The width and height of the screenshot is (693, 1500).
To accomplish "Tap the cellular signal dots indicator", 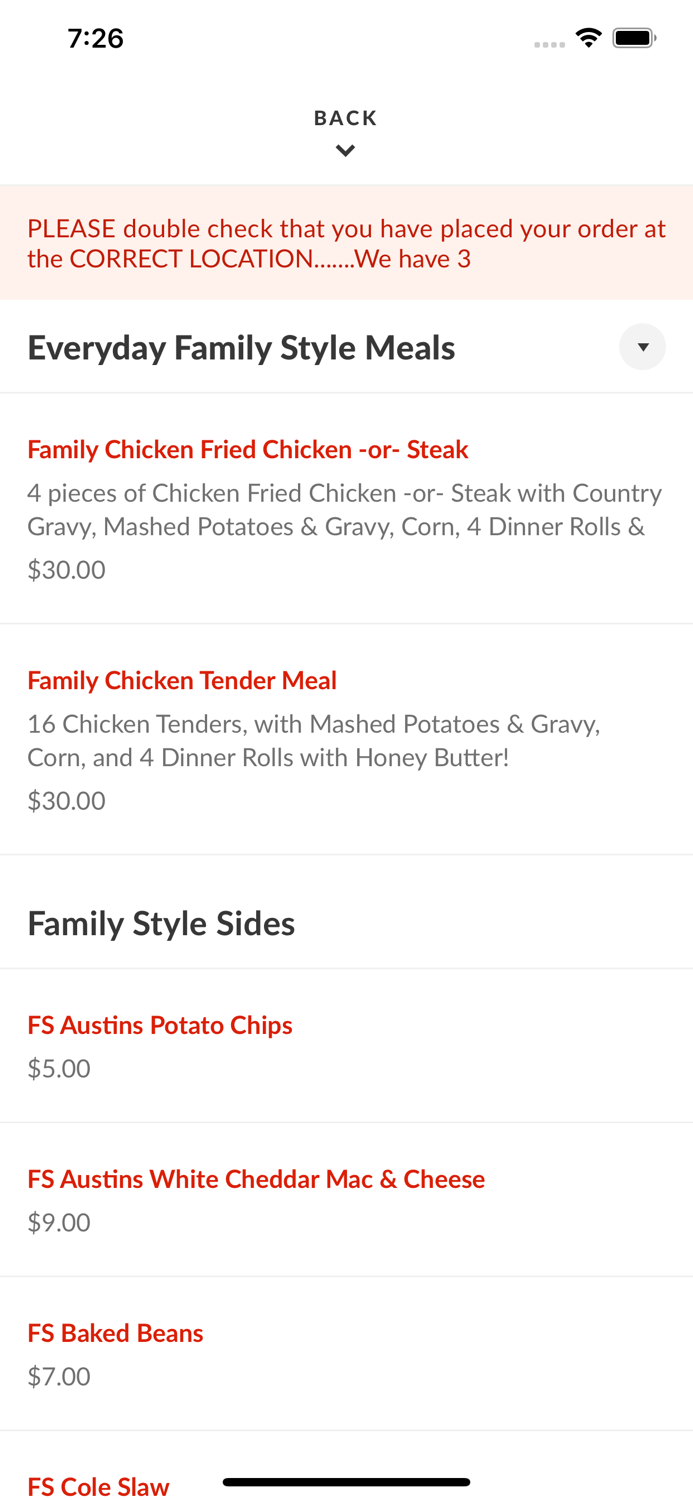I will (549, 42).
